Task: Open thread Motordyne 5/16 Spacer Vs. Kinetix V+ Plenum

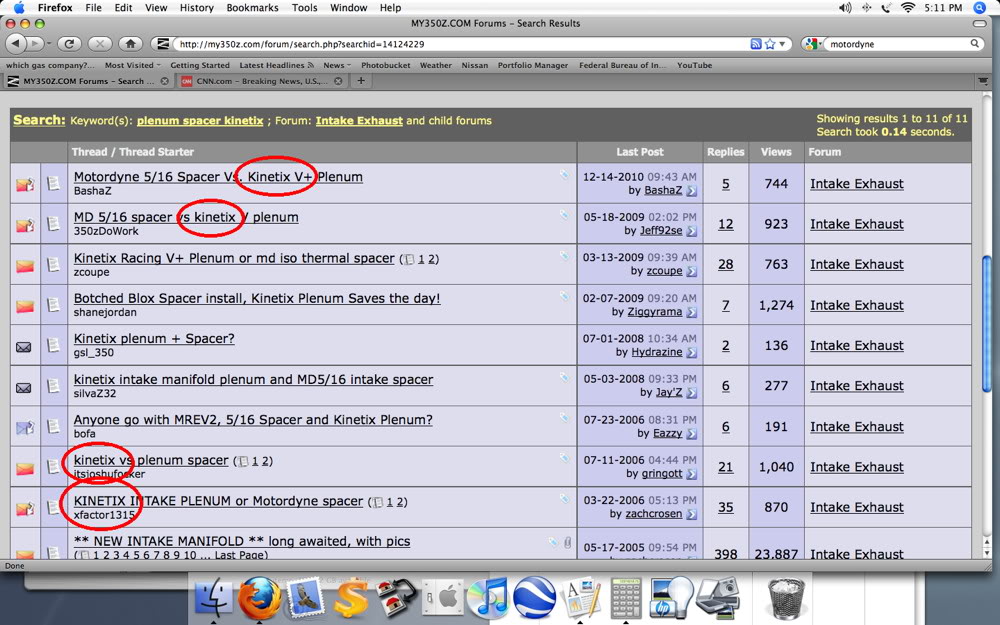Action: pyautogui.click(x=218, y=177)
